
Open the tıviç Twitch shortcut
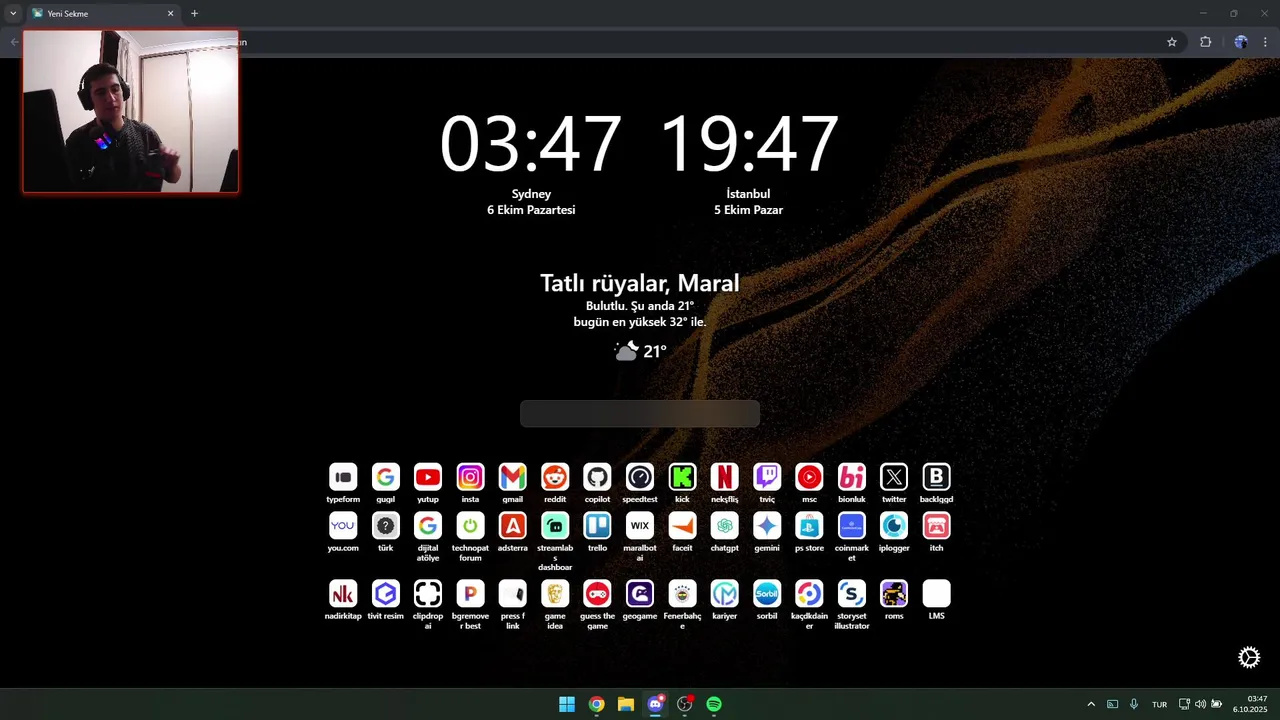coord(767,477)
